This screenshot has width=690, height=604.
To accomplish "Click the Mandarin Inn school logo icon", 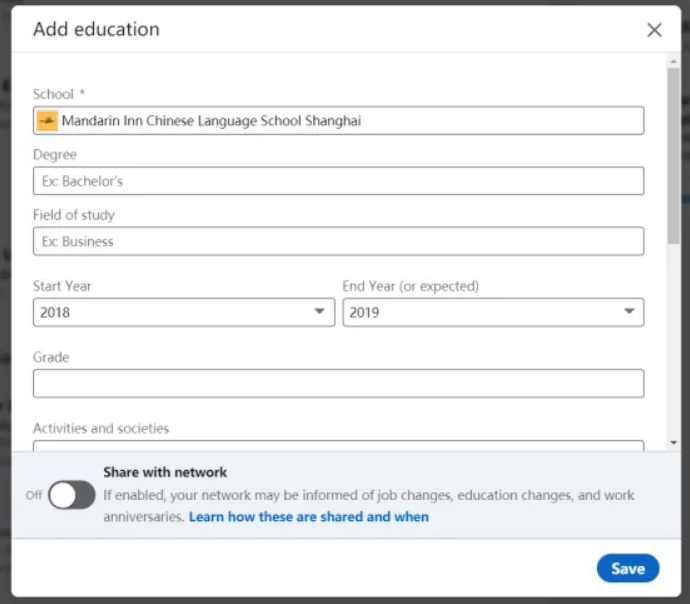I will tap(47, 121).
